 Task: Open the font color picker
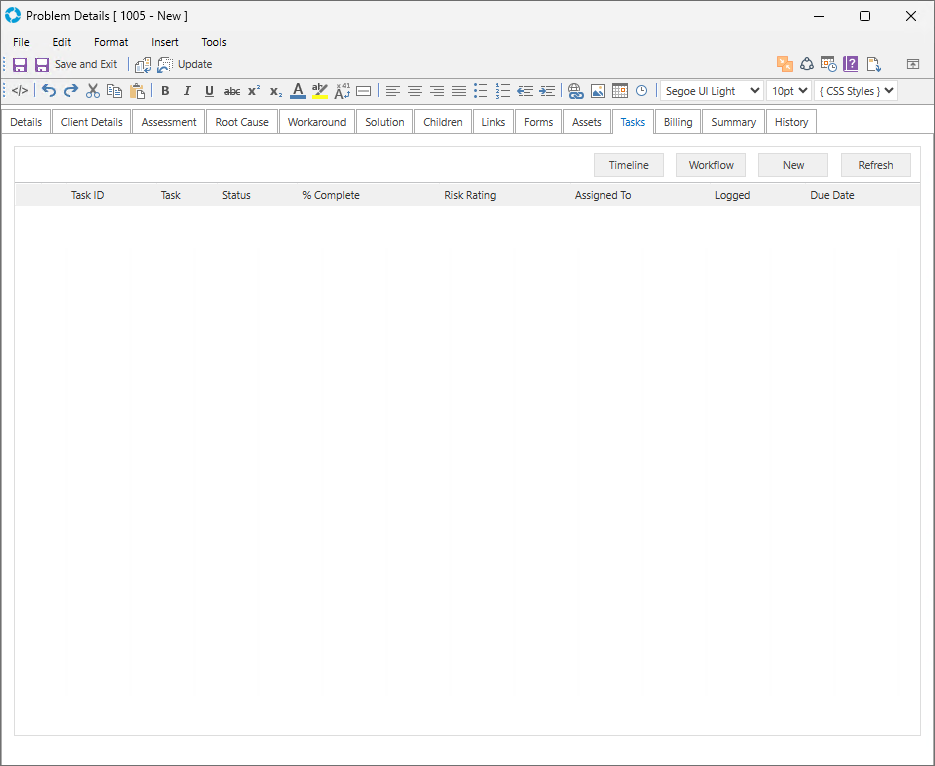298,91
